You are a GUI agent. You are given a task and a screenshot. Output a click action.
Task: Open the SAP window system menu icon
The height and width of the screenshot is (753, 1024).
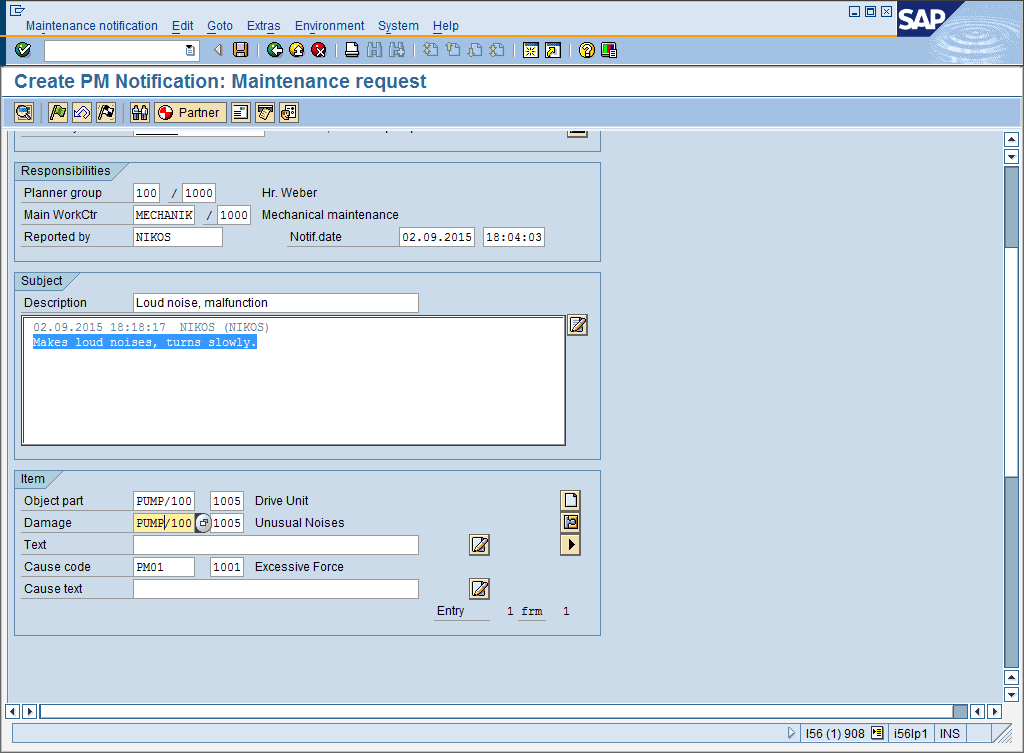[x=17, y=10]
